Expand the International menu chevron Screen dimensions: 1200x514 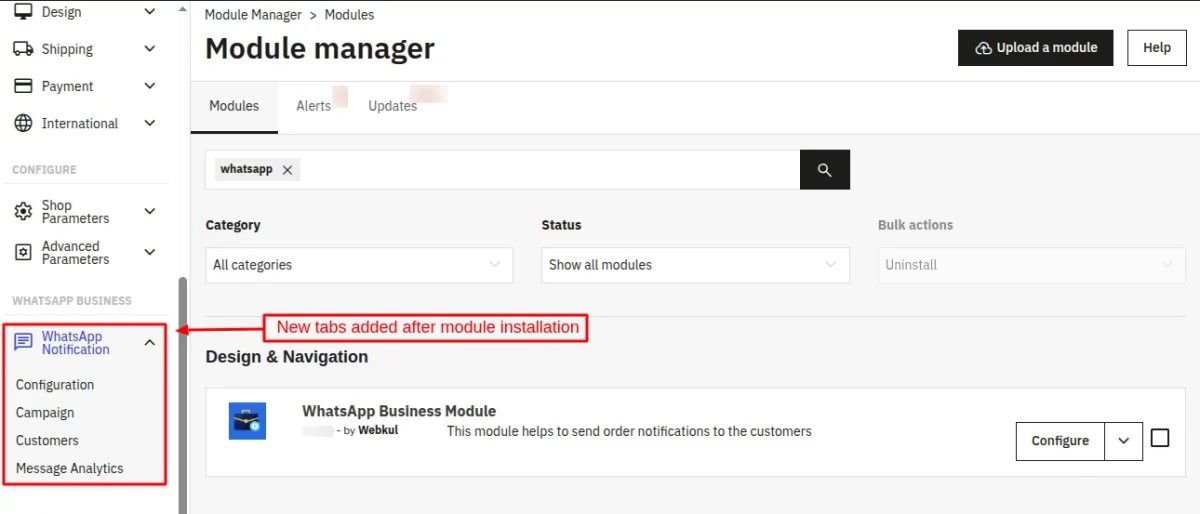[x=150, y=123]
